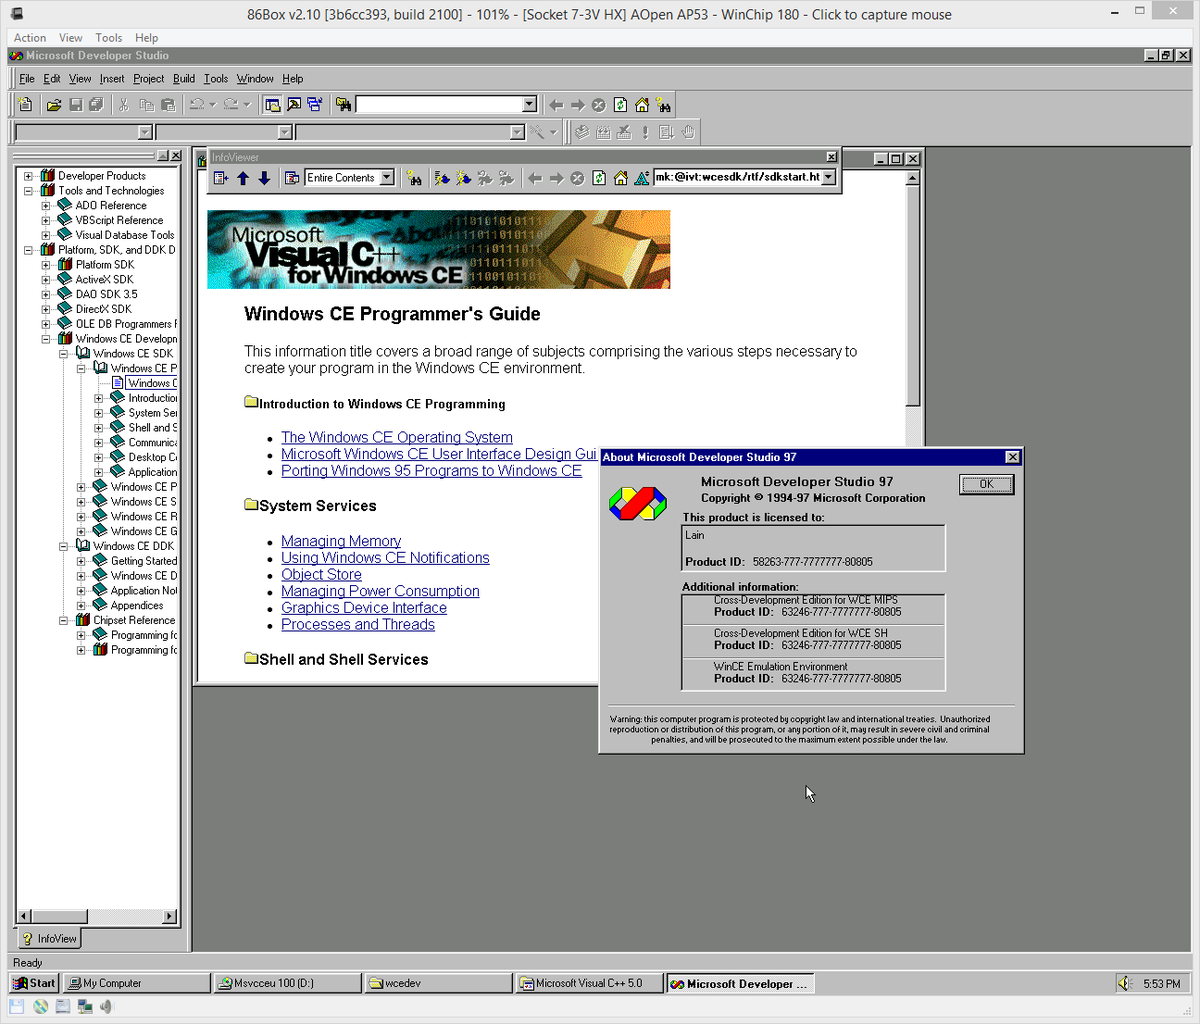
Task: Open Using Windows CE Notifications link
Action: tap(385, 558)
